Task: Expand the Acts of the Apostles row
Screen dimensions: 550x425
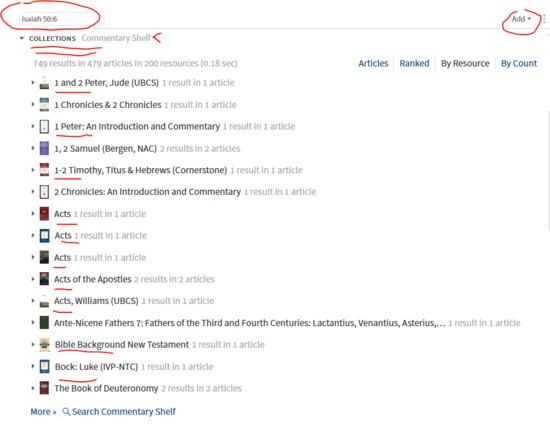Action: (33, 279)
